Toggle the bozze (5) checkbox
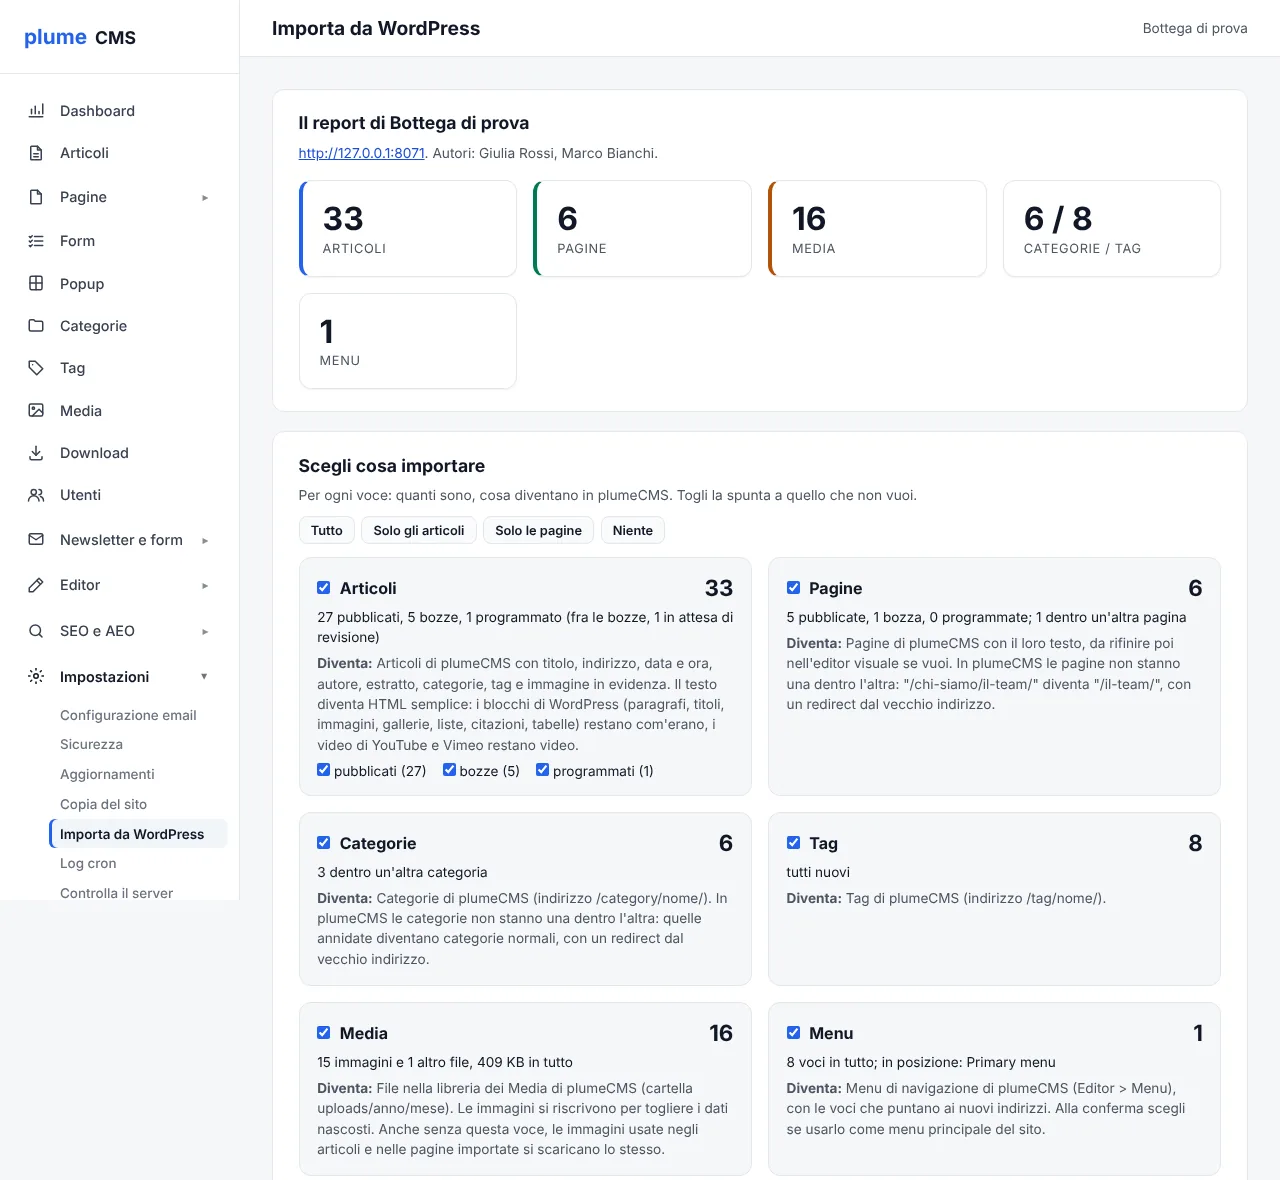The height and width of the screenshot is (1180, 1280). (449, 770)
